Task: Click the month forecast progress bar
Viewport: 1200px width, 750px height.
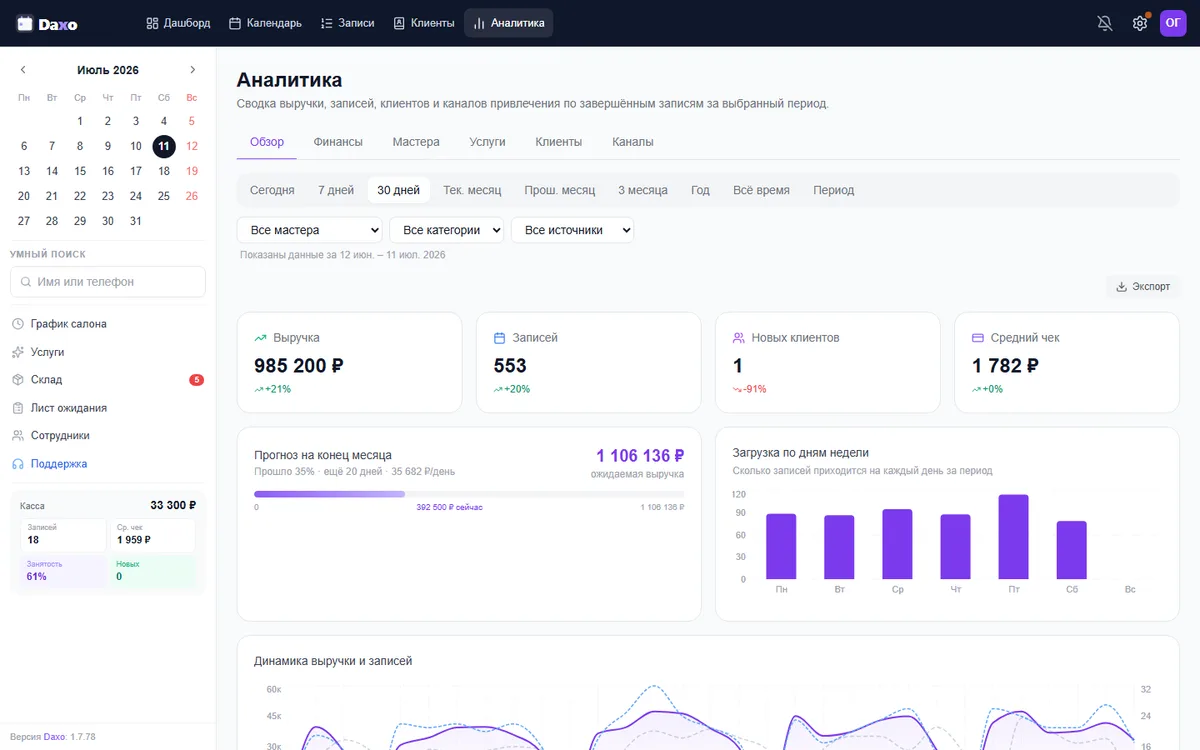Action: [x=469, y=494]
